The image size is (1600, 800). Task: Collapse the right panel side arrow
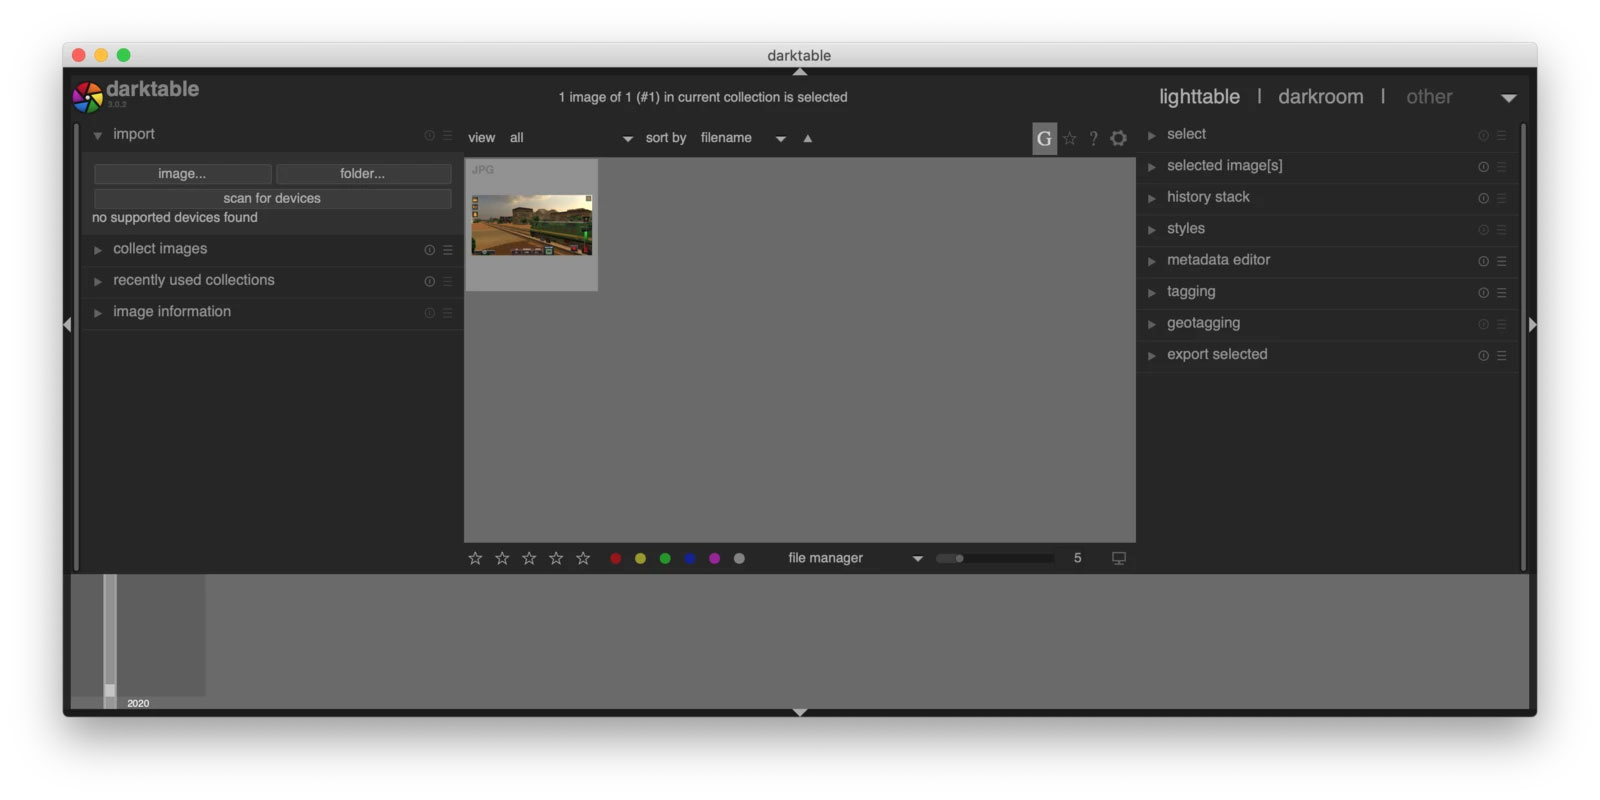(x=1532, y=324)
